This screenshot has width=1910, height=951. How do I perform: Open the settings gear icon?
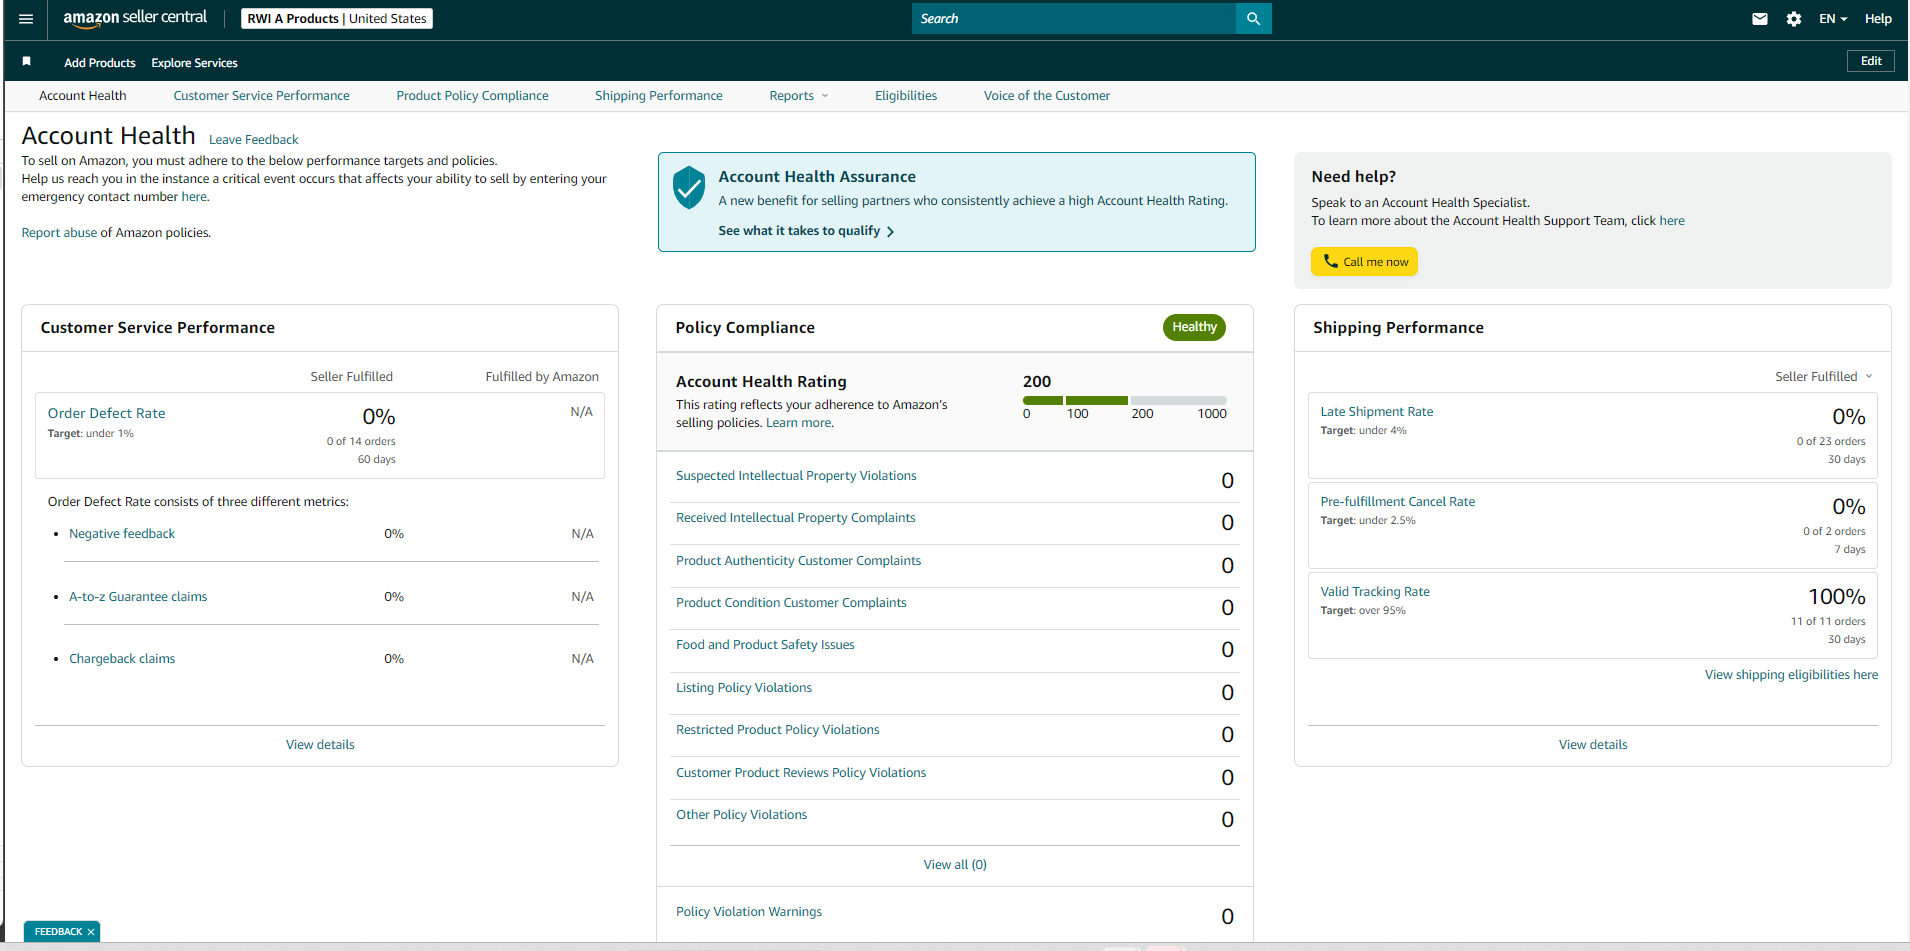(x=1794, y=19)
